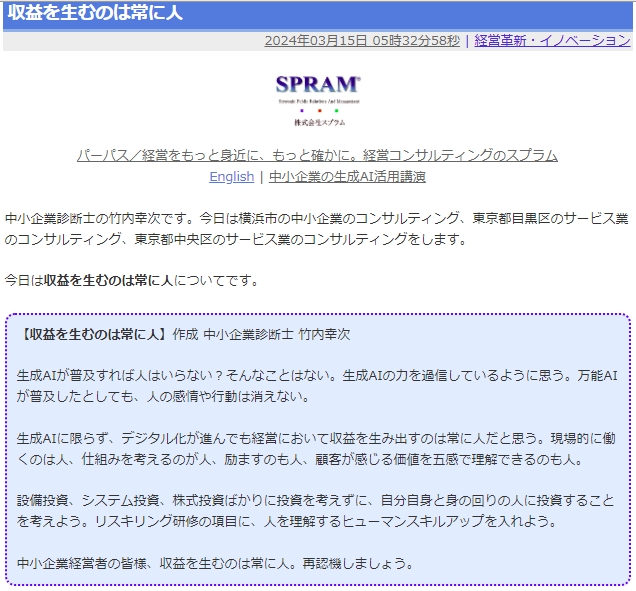636x591 pixels.
Task: Open the 中小企業の生成AI活用講演 link
Action: 347,177
